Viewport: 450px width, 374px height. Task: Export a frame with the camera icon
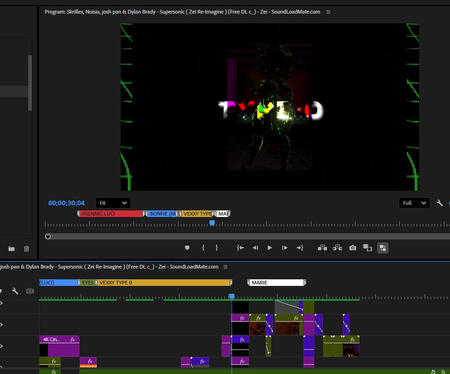coord(353,248)
